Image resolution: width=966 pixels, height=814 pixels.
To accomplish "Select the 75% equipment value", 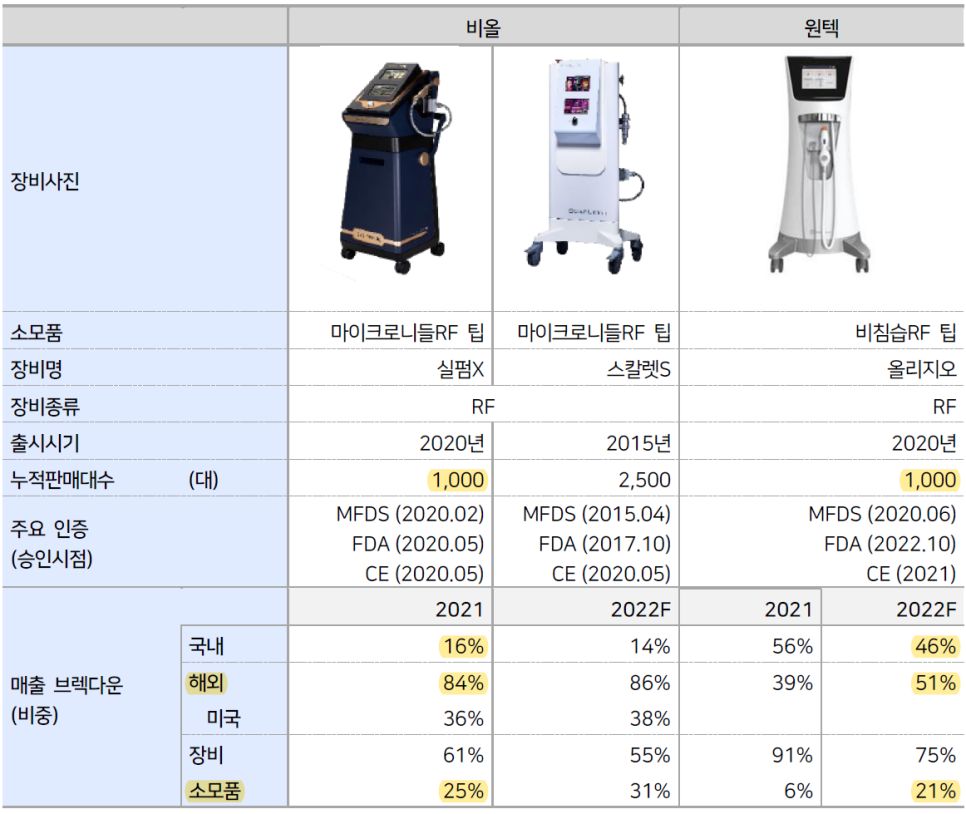I will click(935, 755).
